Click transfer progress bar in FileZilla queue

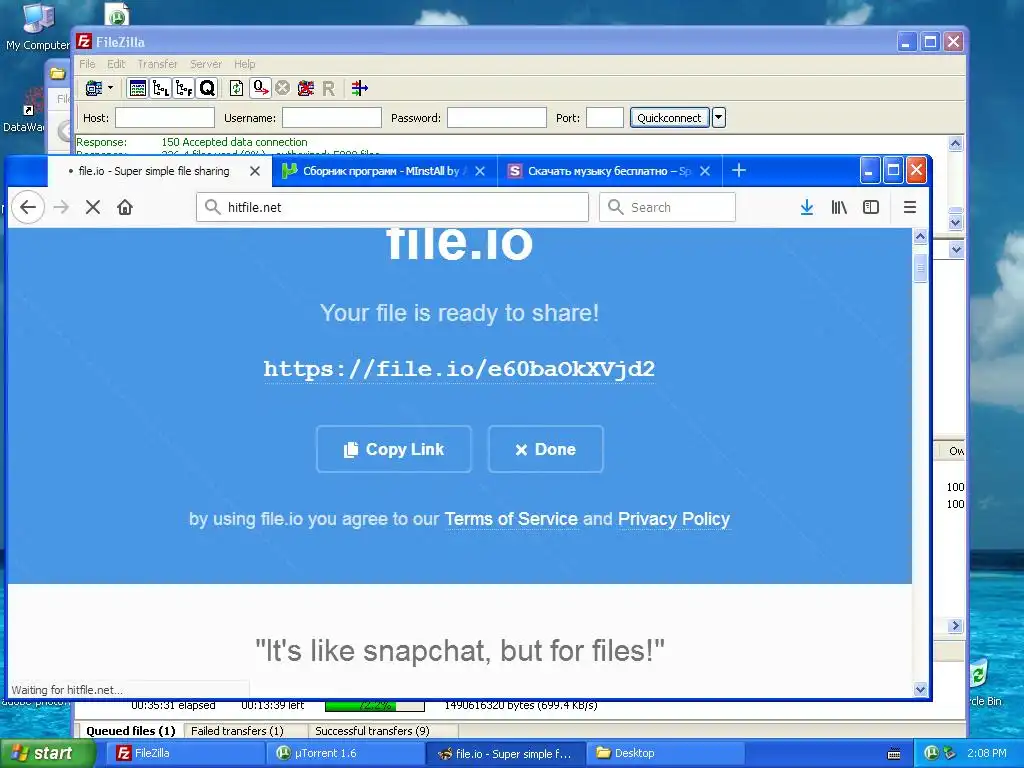[x=375, y=705]
